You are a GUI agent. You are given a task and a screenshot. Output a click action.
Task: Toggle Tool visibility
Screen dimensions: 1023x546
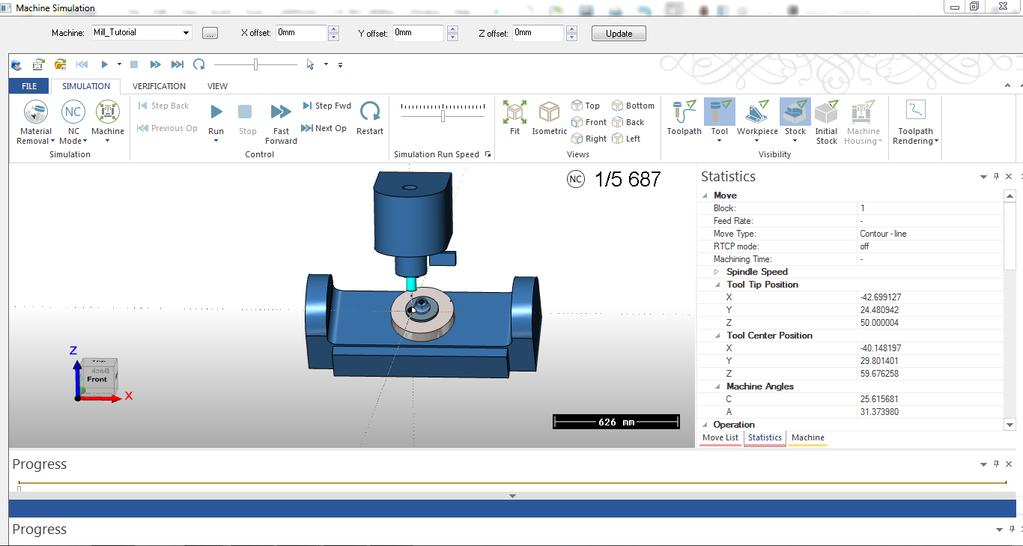[x=720, y=112]
